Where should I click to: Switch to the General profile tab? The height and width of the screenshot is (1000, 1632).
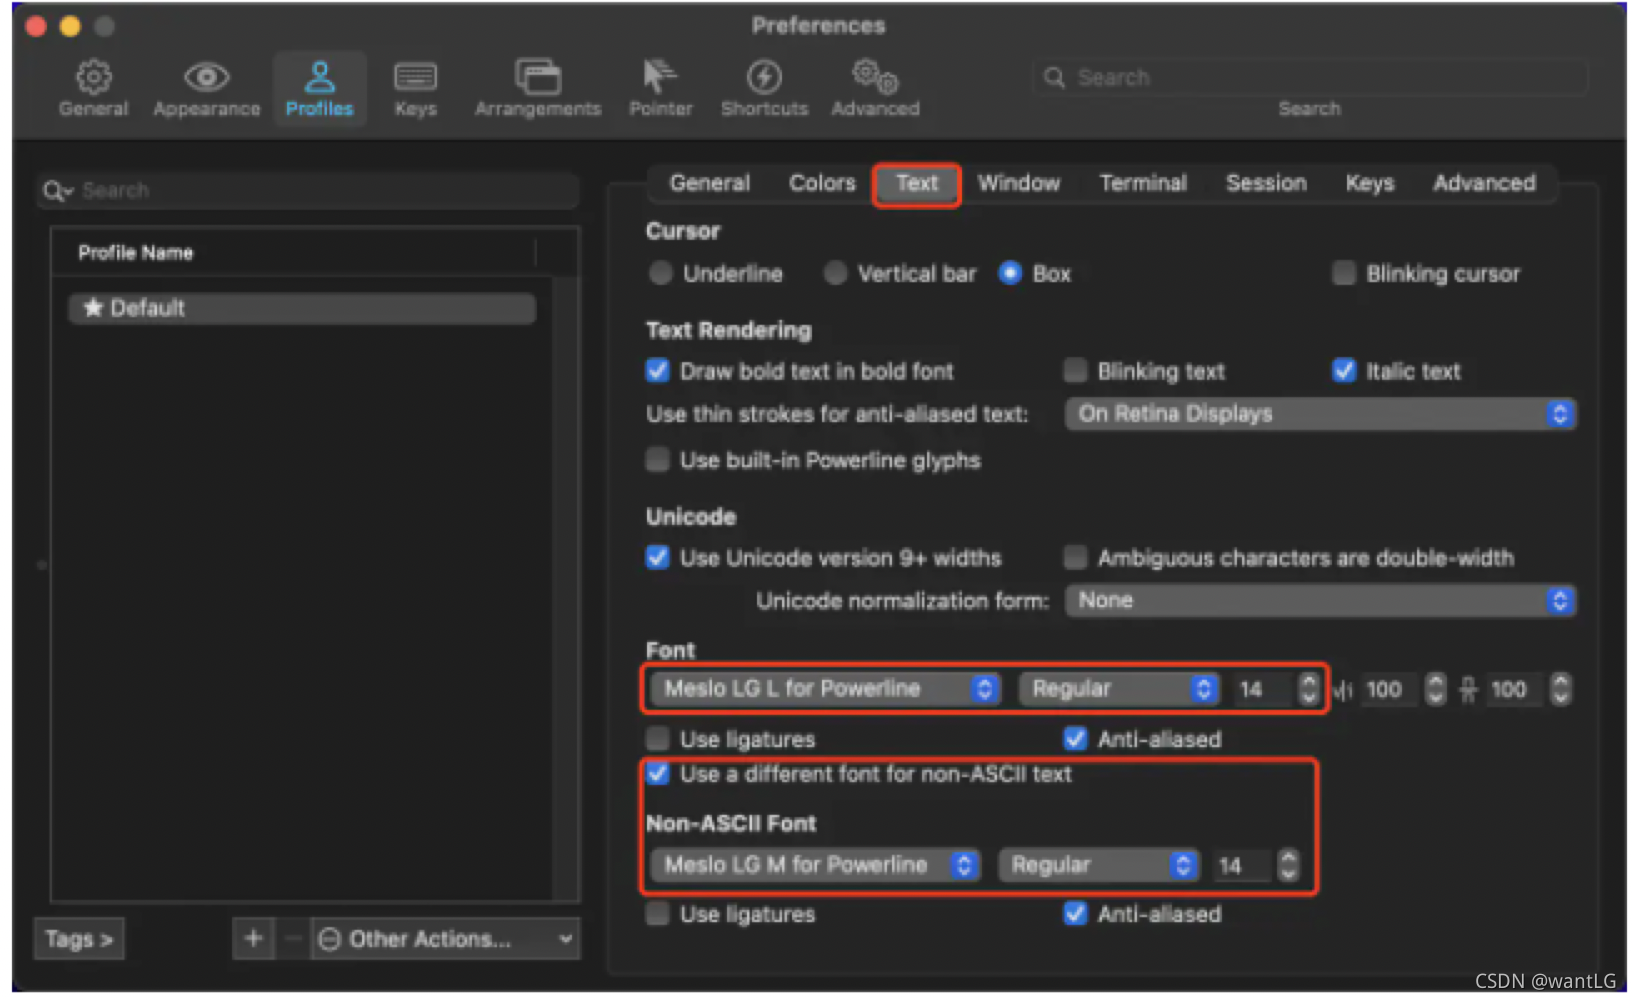709,183
